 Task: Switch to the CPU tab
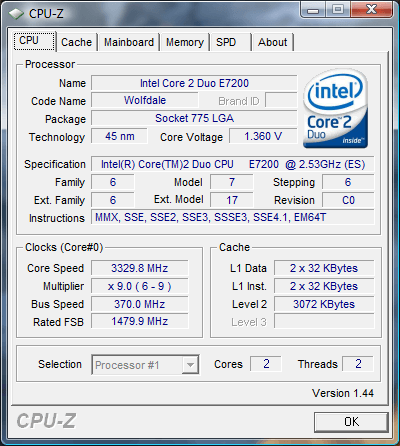tap(35, 41)
